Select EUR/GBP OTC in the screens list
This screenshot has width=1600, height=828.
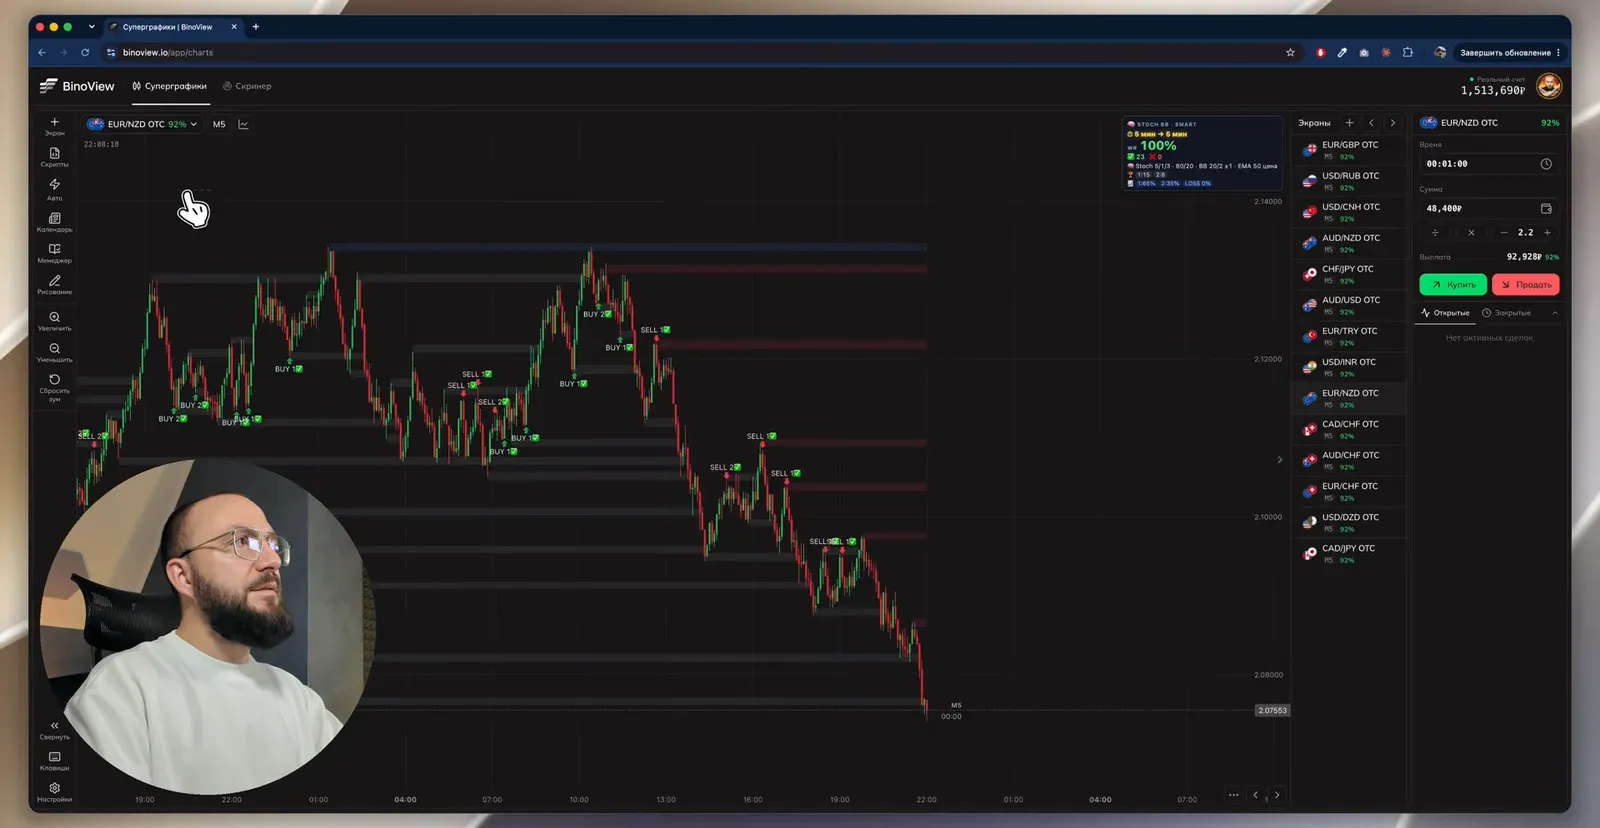(x=1349, y=150)
